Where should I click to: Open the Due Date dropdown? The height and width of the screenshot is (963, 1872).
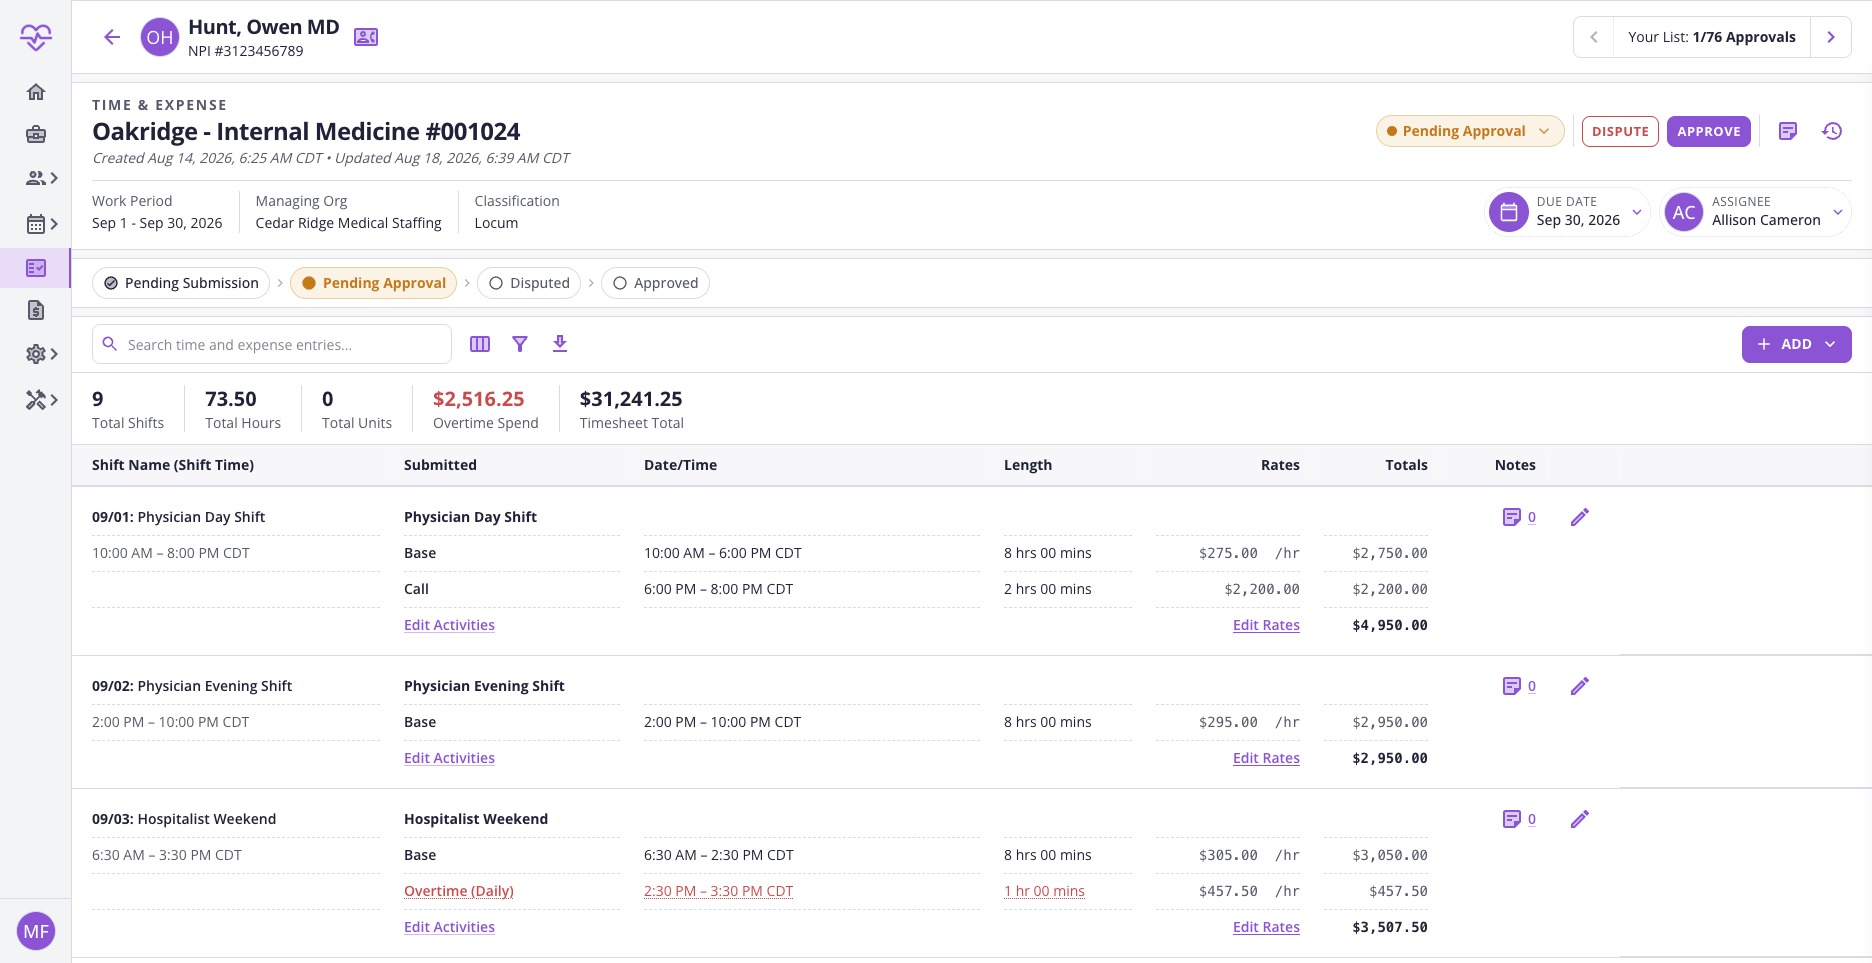pyautogui.click(x=1568, y=212)
